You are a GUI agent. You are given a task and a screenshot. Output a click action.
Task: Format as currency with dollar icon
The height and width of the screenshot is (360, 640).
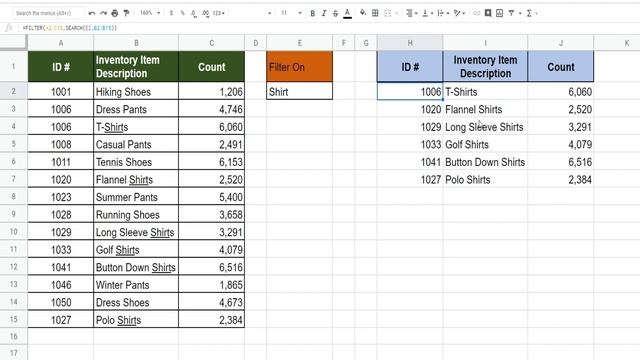(171, 13)
